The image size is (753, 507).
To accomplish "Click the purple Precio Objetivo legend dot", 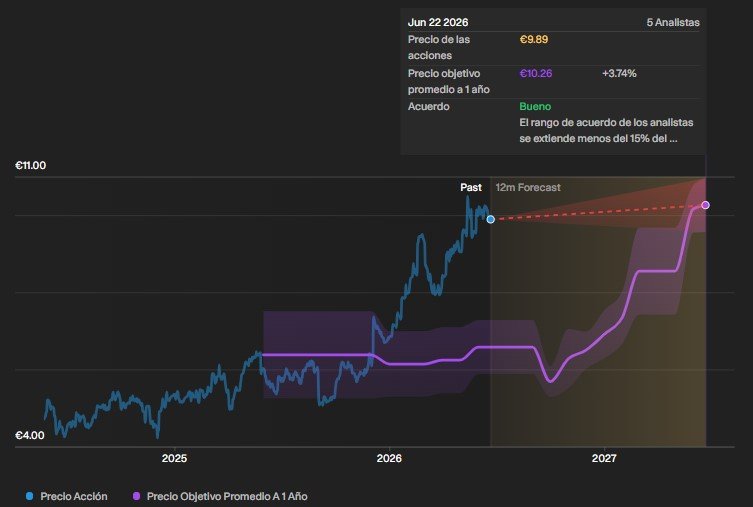I will (136, 496).
